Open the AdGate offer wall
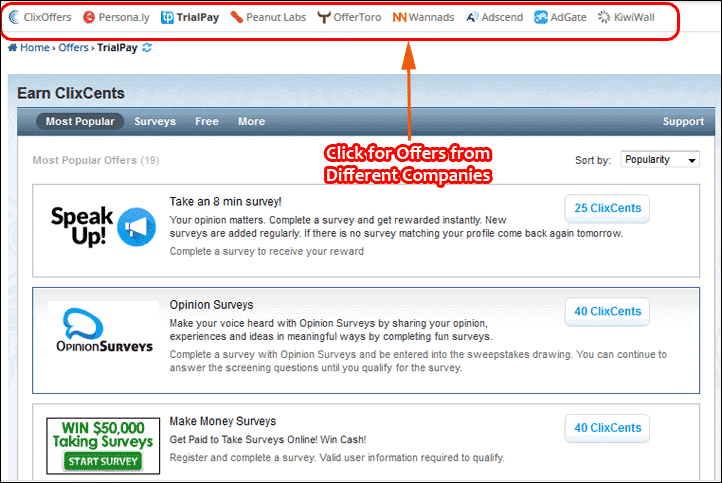 coord(561,17)
